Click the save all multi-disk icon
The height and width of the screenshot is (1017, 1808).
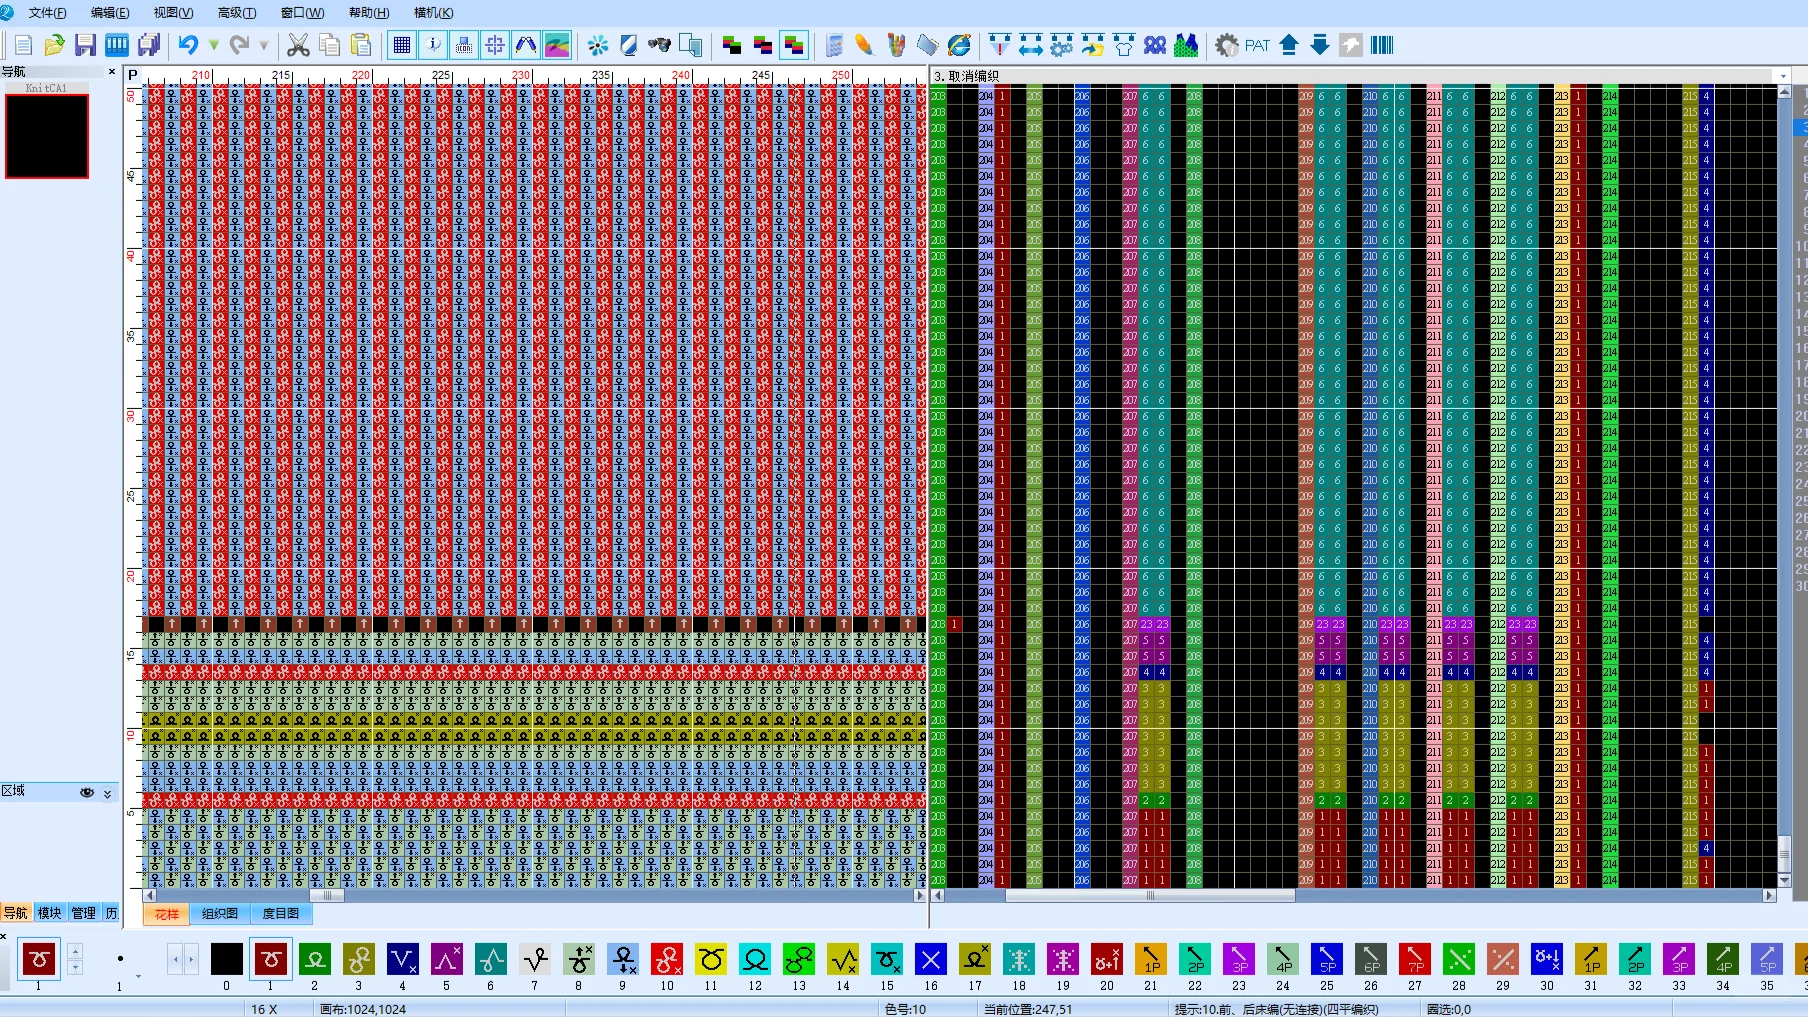tap(149, 45)
